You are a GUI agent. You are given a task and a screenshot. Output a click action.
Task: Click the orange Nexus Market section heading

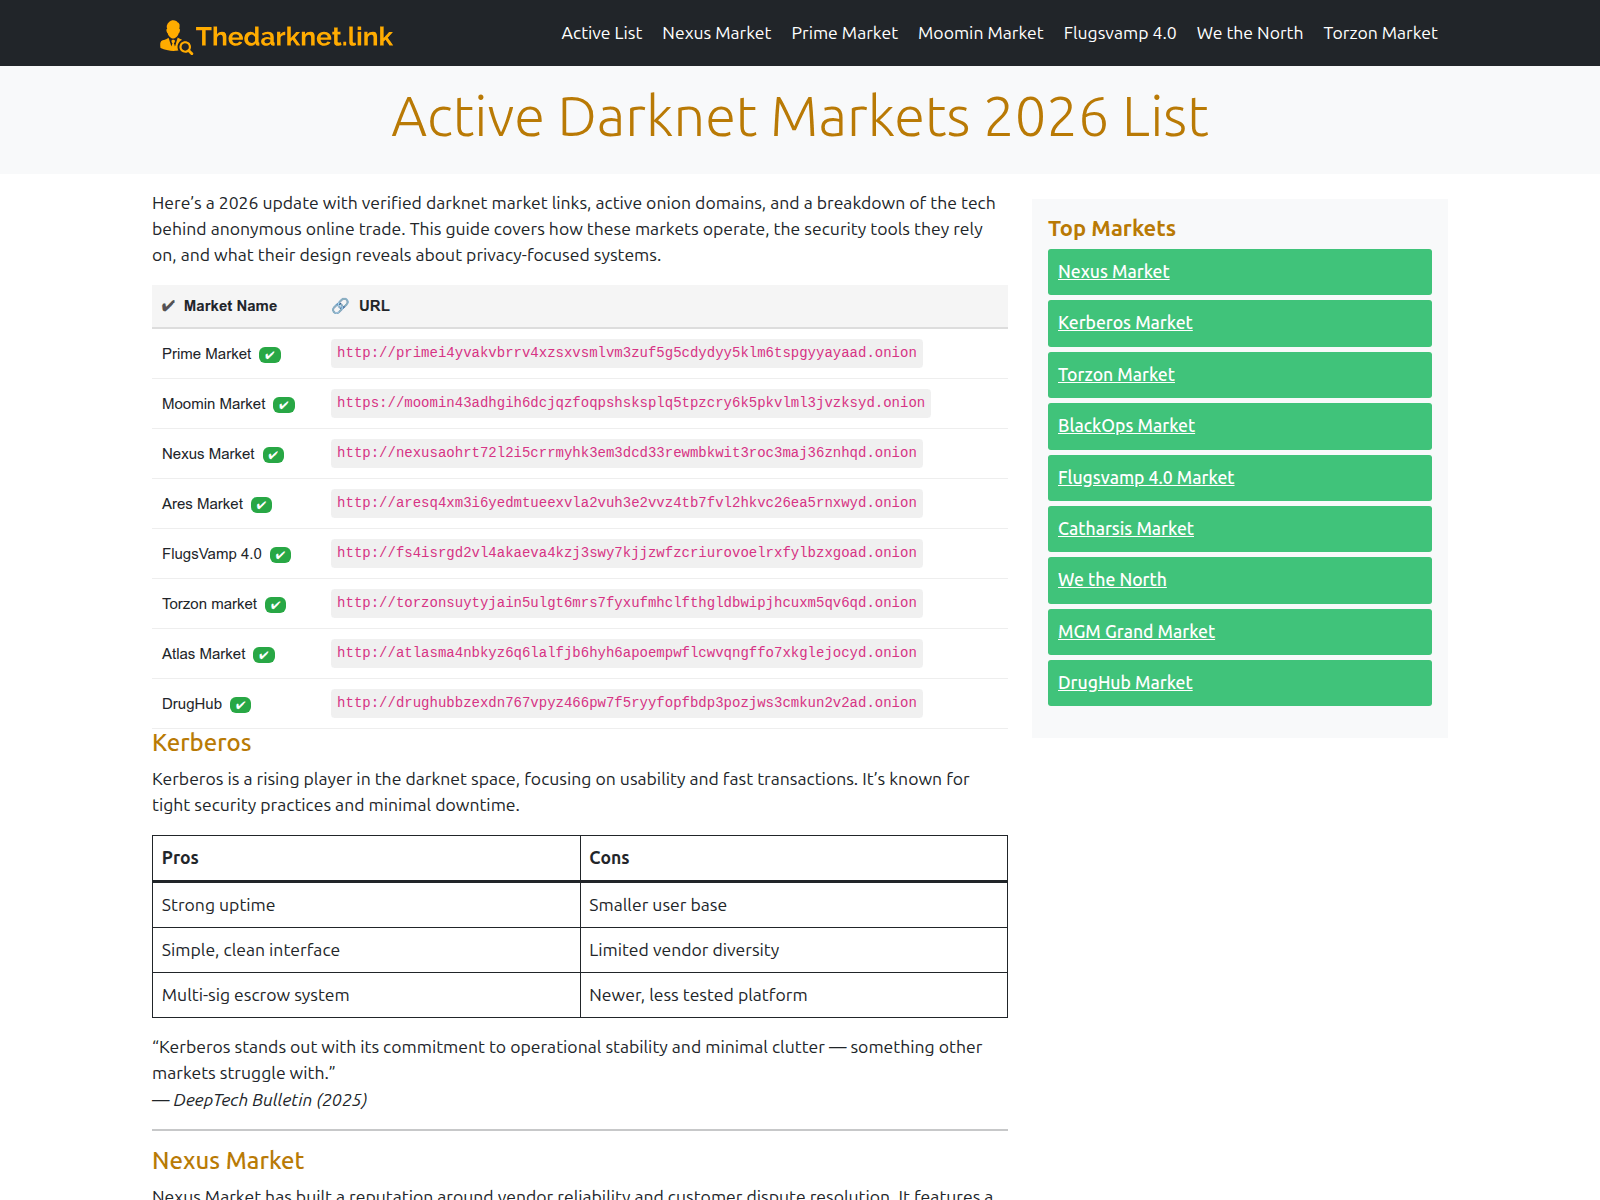coord(228,1161)
